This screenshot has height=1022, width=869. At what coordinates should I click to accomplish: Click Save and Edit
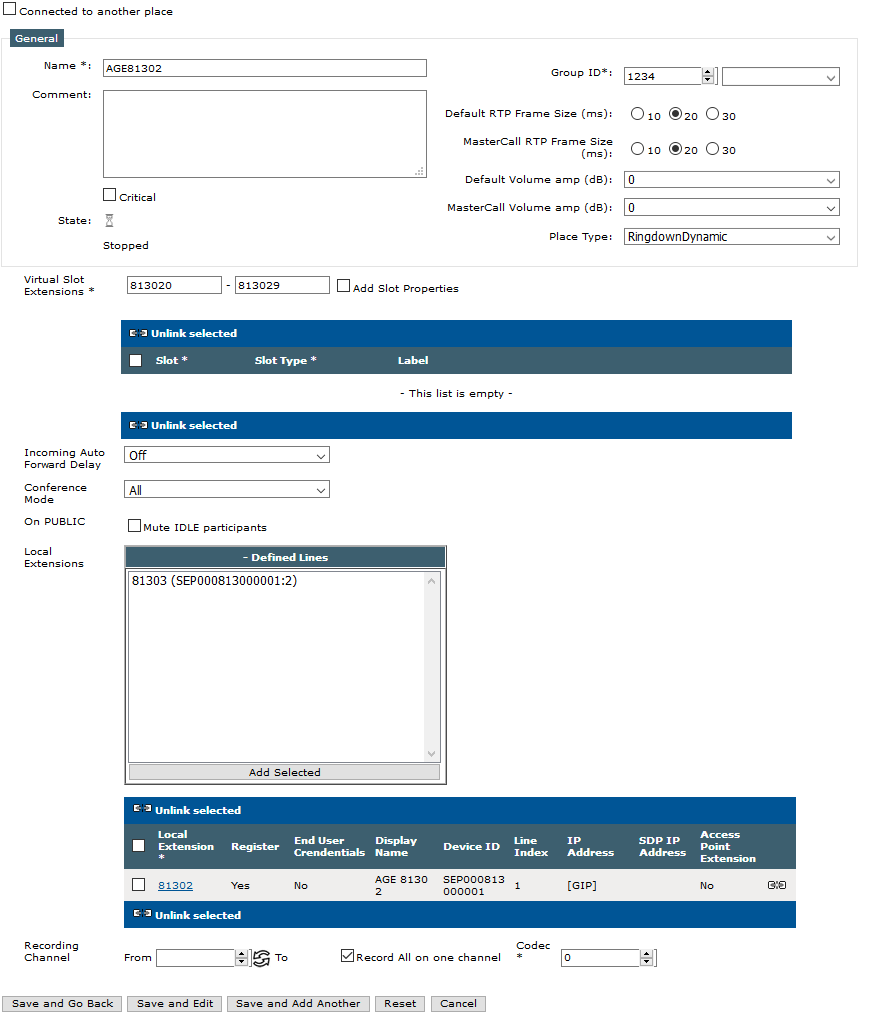click(x=175, y=1004)
